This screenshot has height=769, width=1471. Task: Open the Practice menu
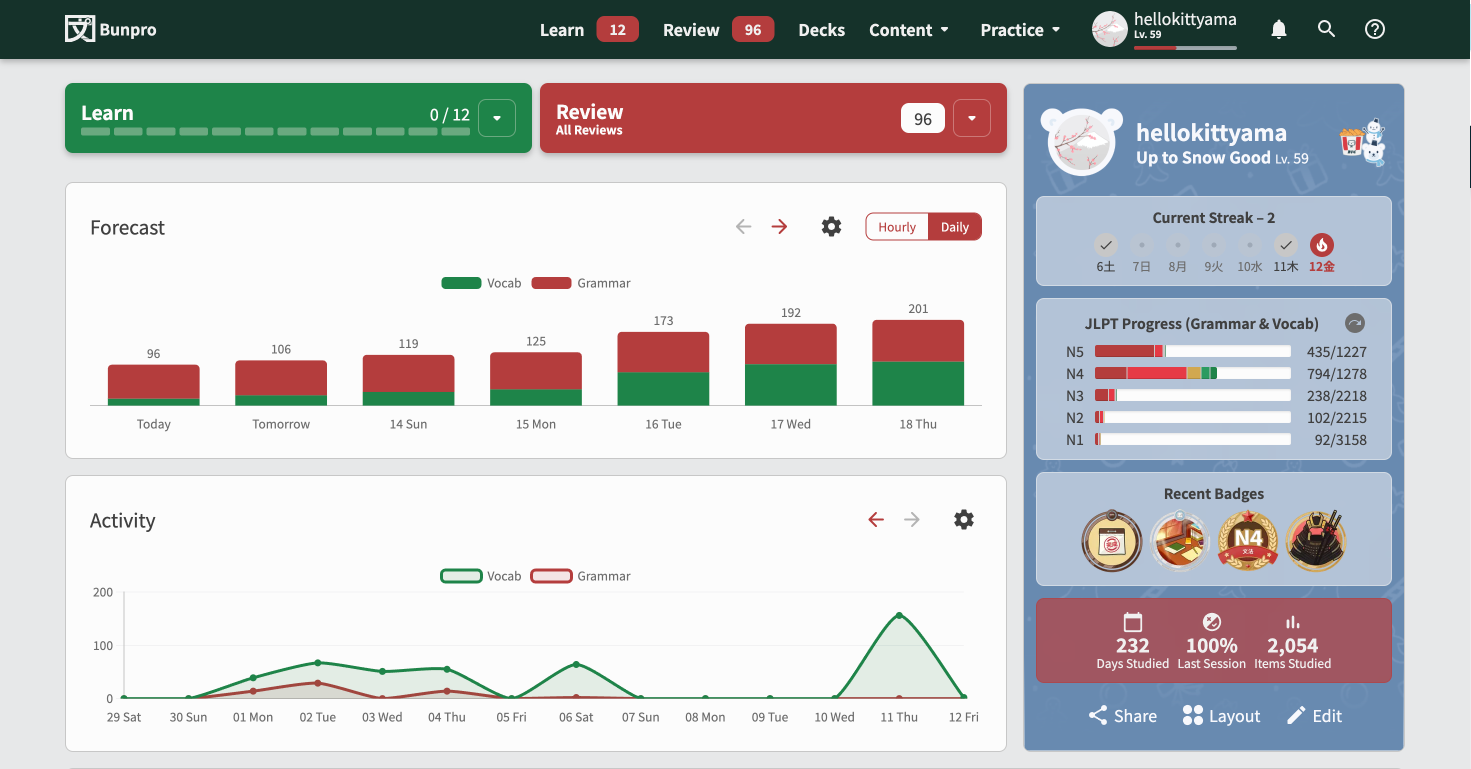pyautogui.click(x=1020, y=30)
